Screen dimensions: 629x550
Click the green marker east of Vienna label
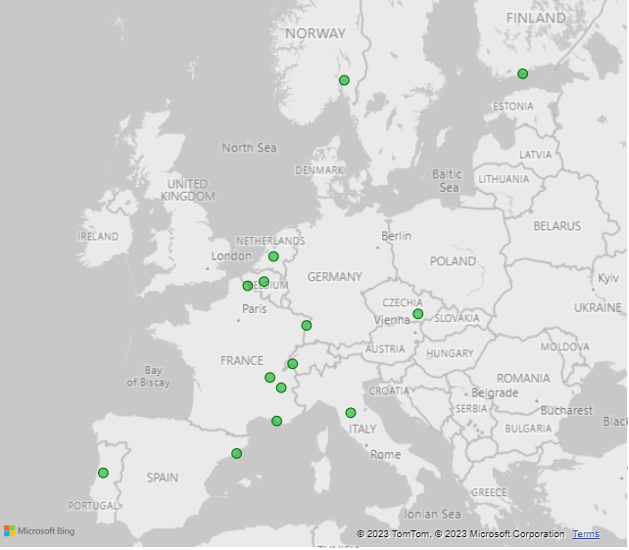pos(418,314)
